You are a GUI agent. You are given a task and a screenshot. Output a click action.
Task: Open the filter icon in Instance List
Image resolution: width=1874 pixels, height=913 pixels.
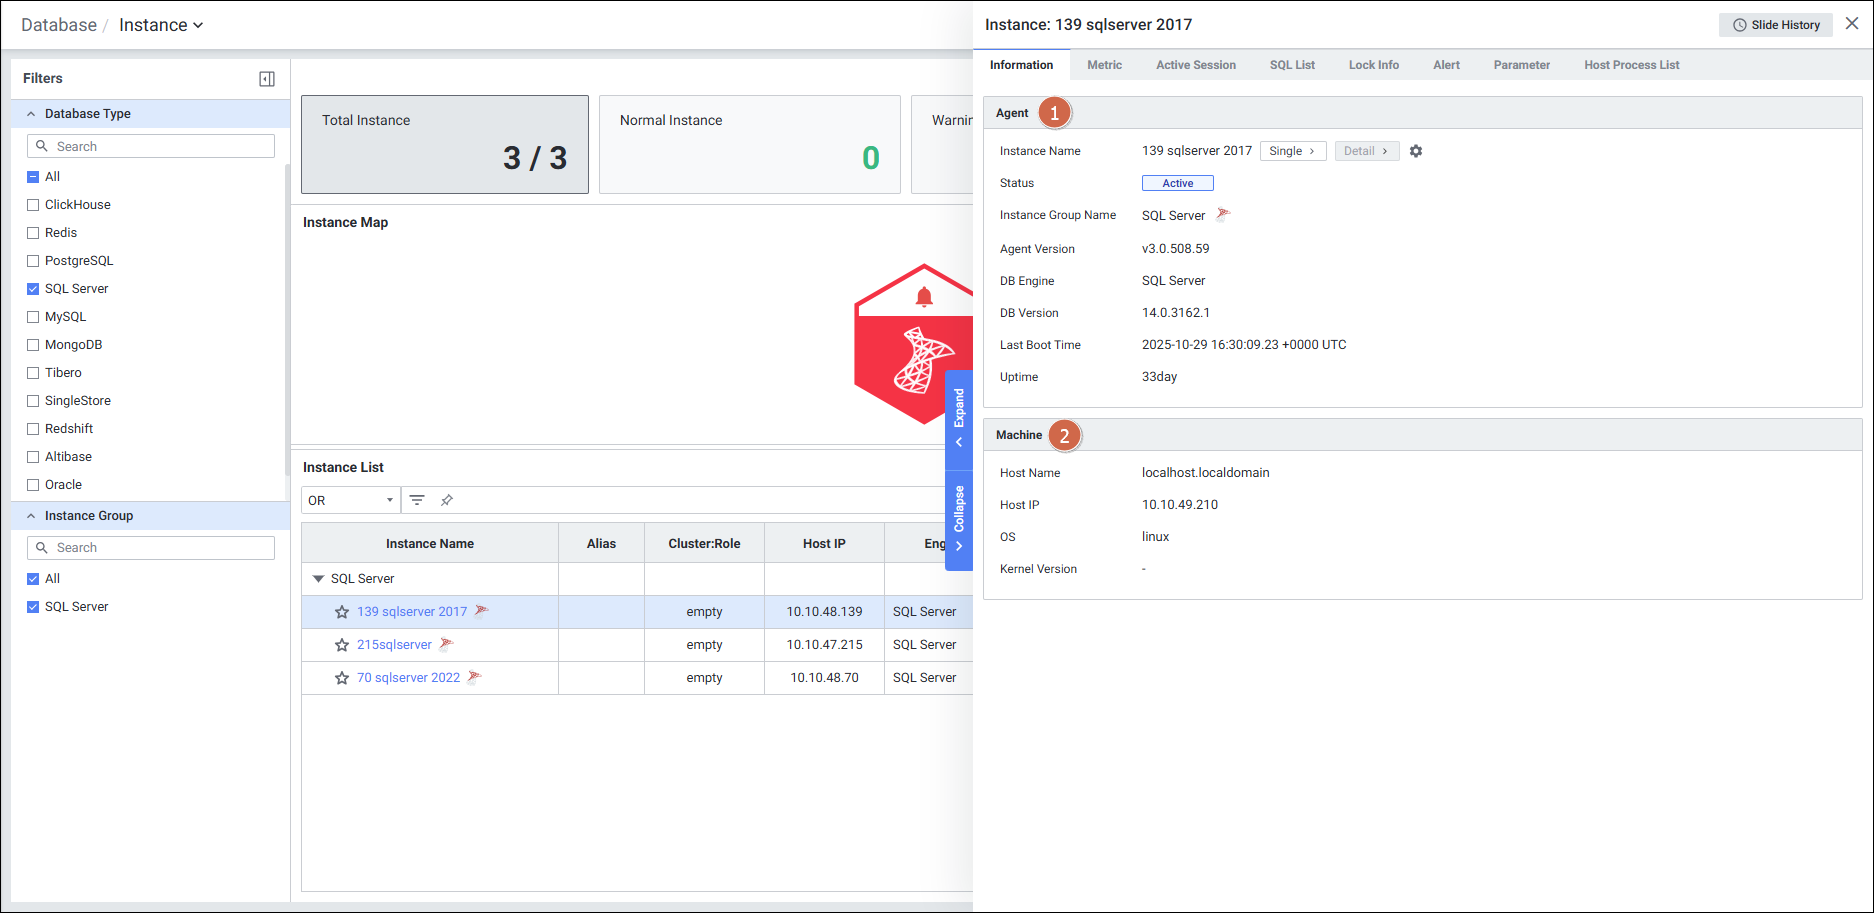pyautogui.click(x=417, y=500)
